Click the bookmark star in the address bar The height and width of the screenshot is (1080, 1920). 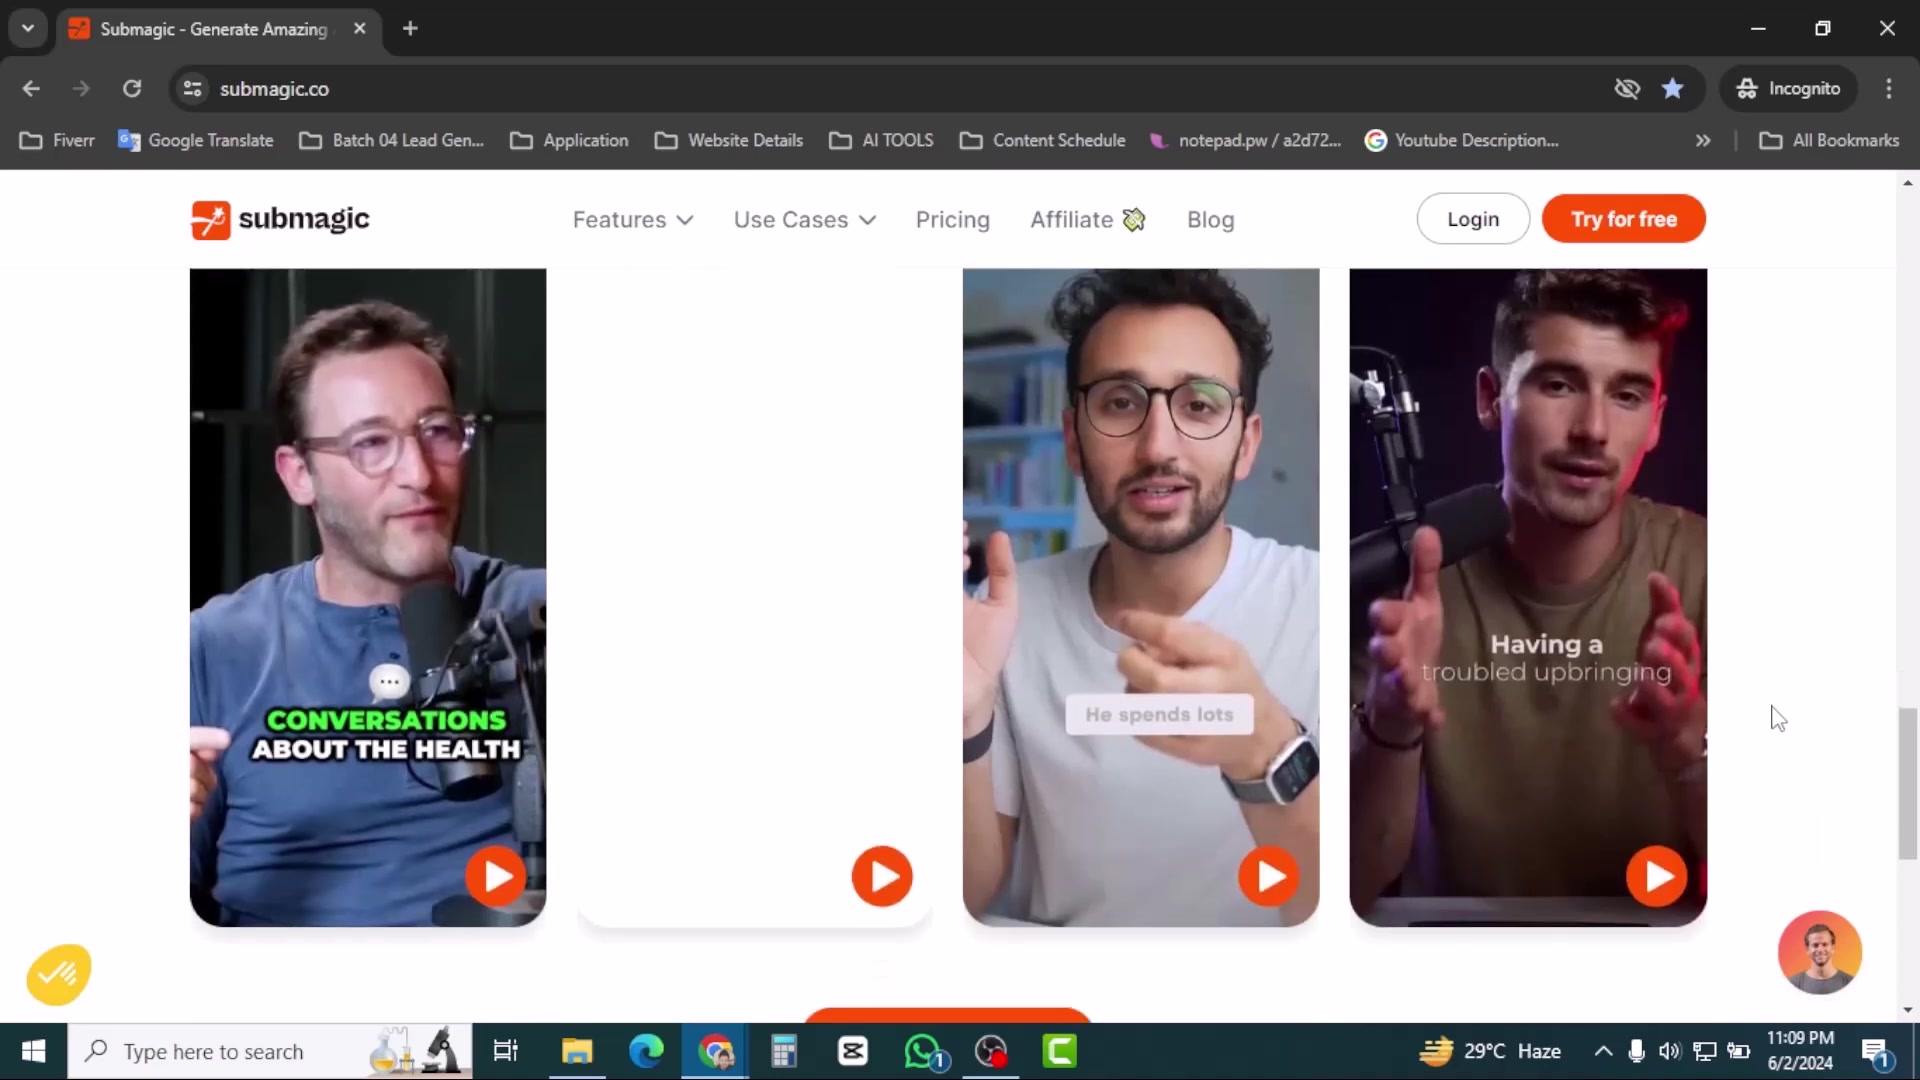pyautogui.click(x=1673, y=88)
